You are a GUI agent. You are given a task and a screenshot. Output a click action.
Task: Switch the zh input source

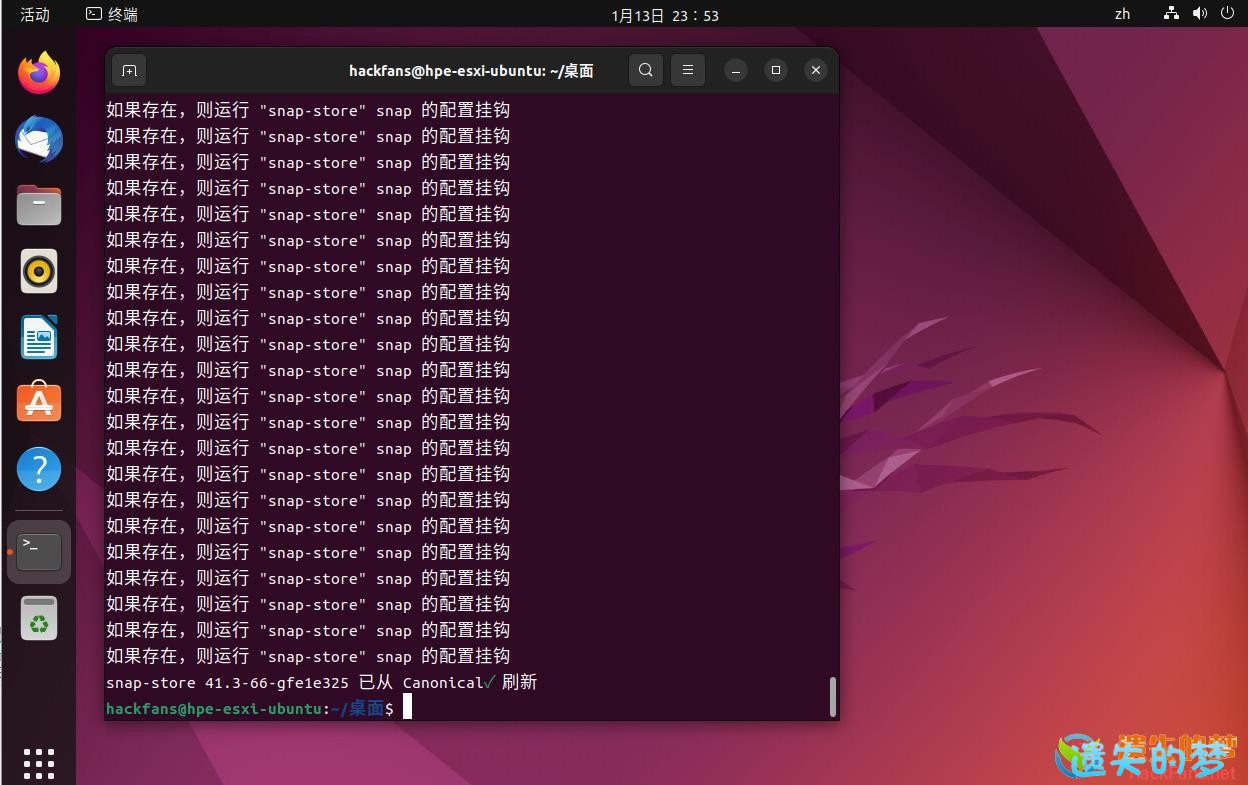pos(1123,14)
